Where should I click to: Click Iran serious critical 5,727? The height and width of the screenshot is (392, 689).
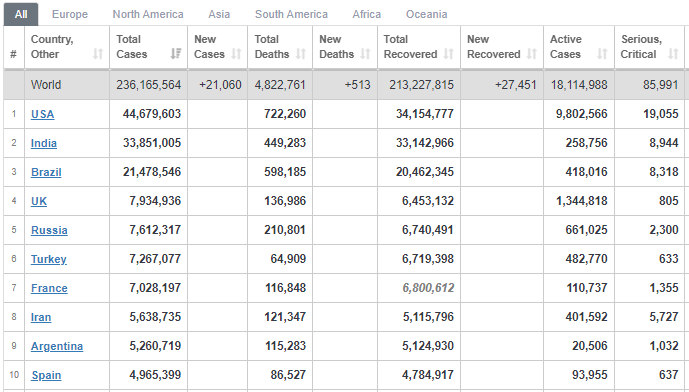coord(664,317)
